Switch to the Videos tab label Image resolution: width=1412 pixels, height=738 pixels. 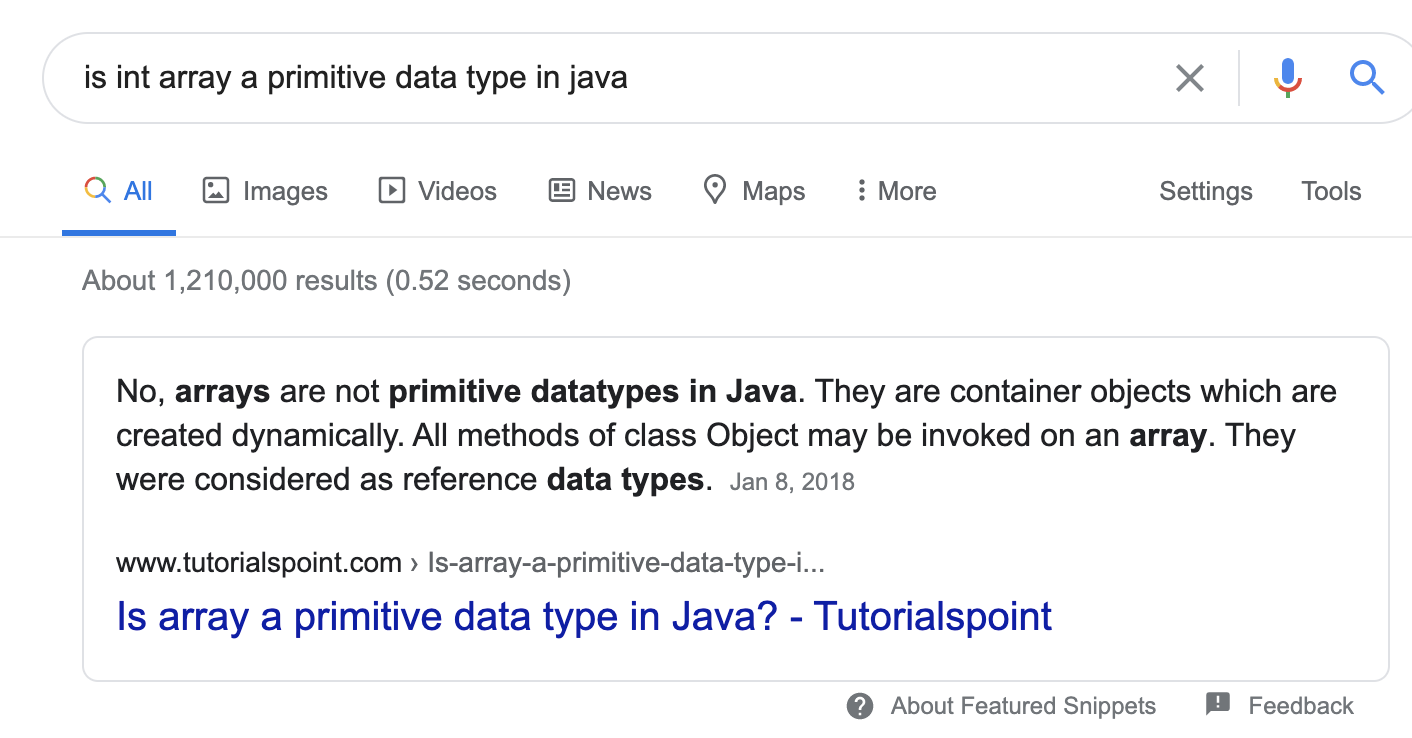457,191
